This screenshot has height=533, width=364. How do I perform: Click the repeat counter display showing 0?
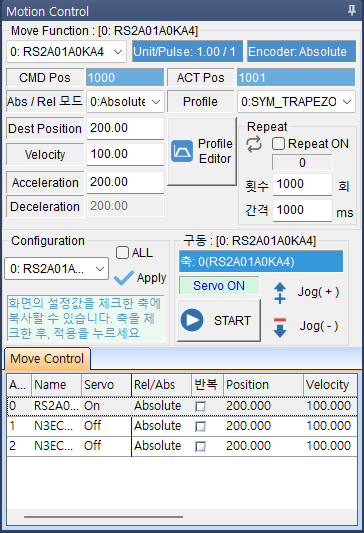(x=302, y=162)
